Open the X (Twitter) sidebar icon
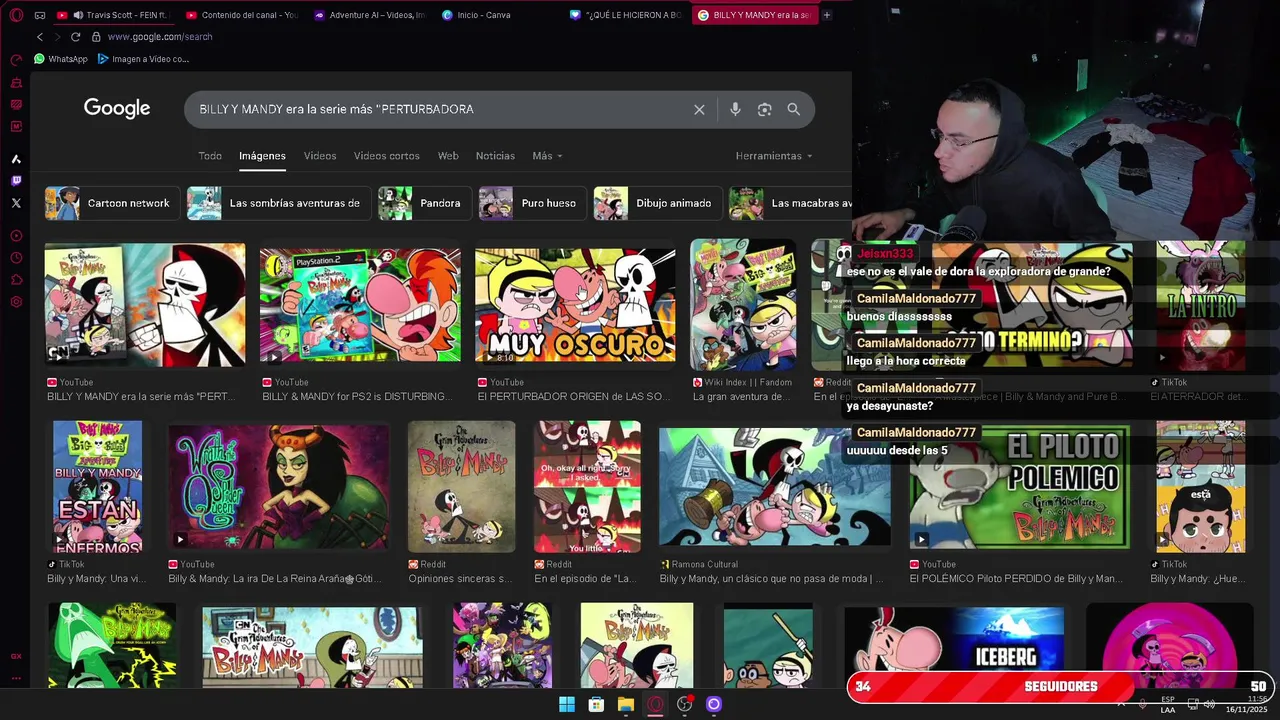 coord(16,203)
